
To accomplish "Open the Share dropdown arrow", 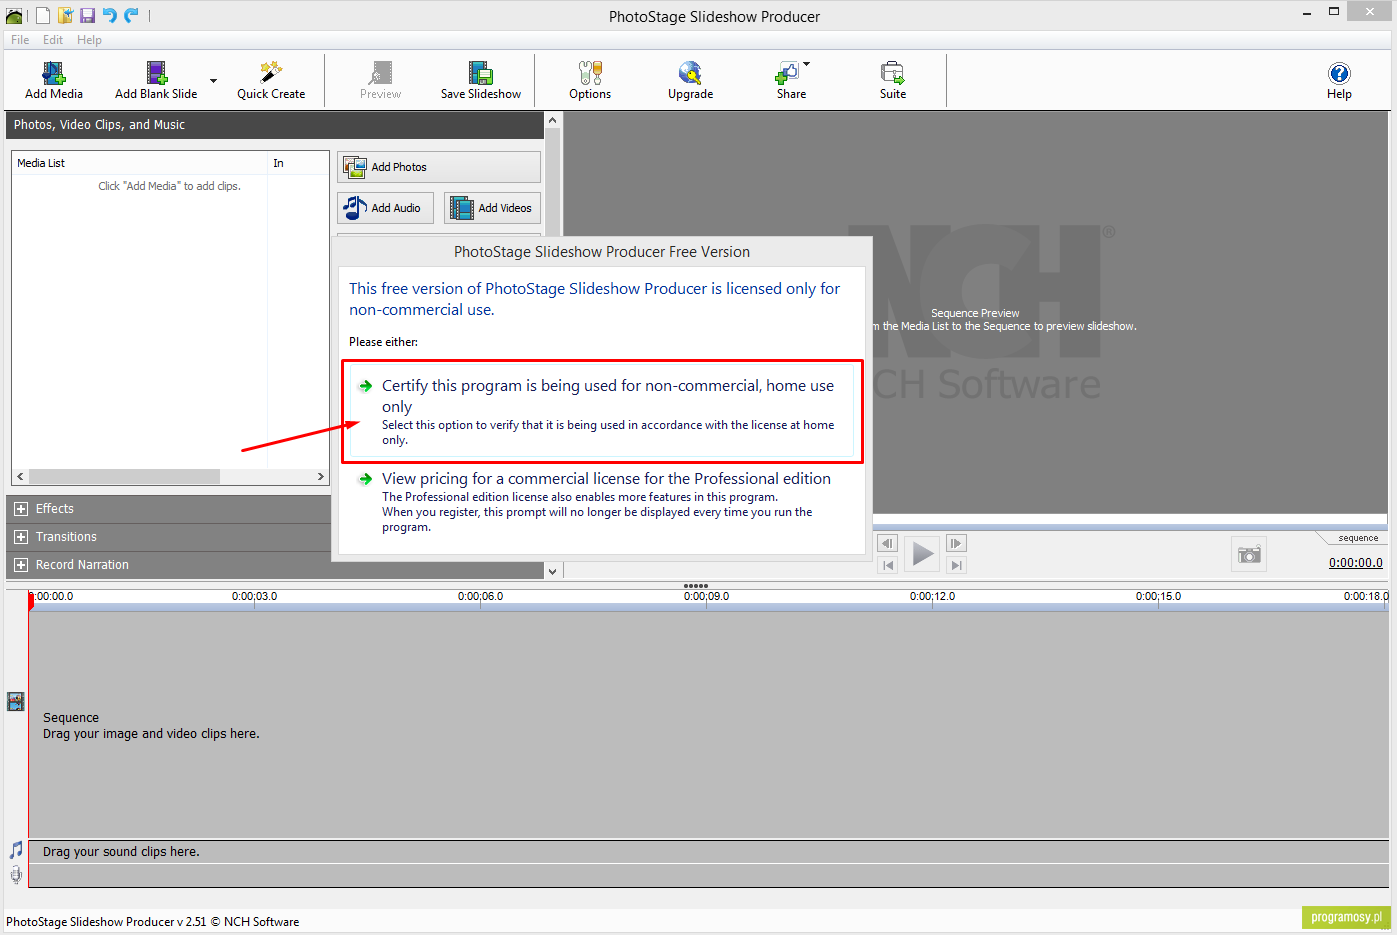I will click(x=807, y=65).
